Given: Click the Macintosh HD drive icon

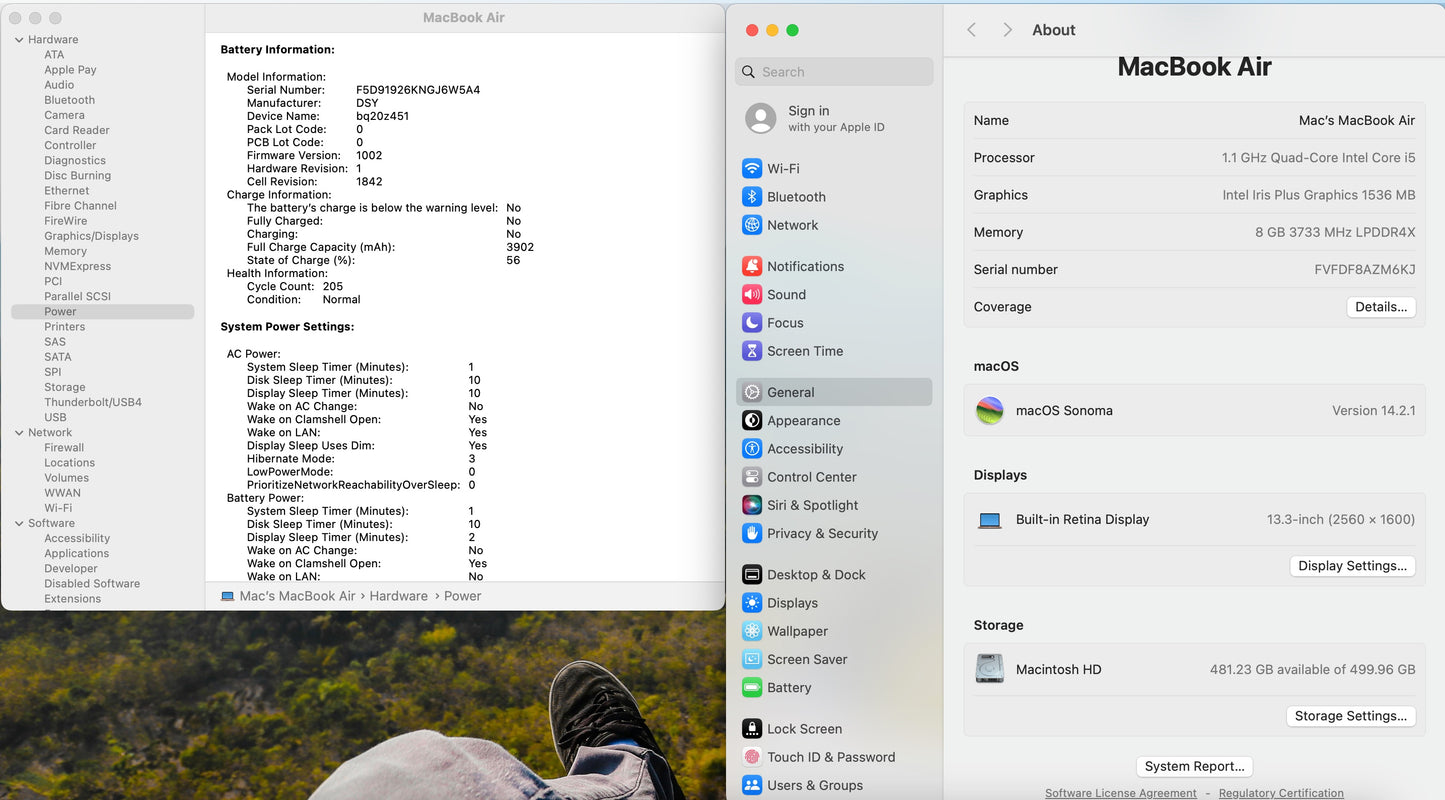Looking at the screenshot, I should (989, 669).
